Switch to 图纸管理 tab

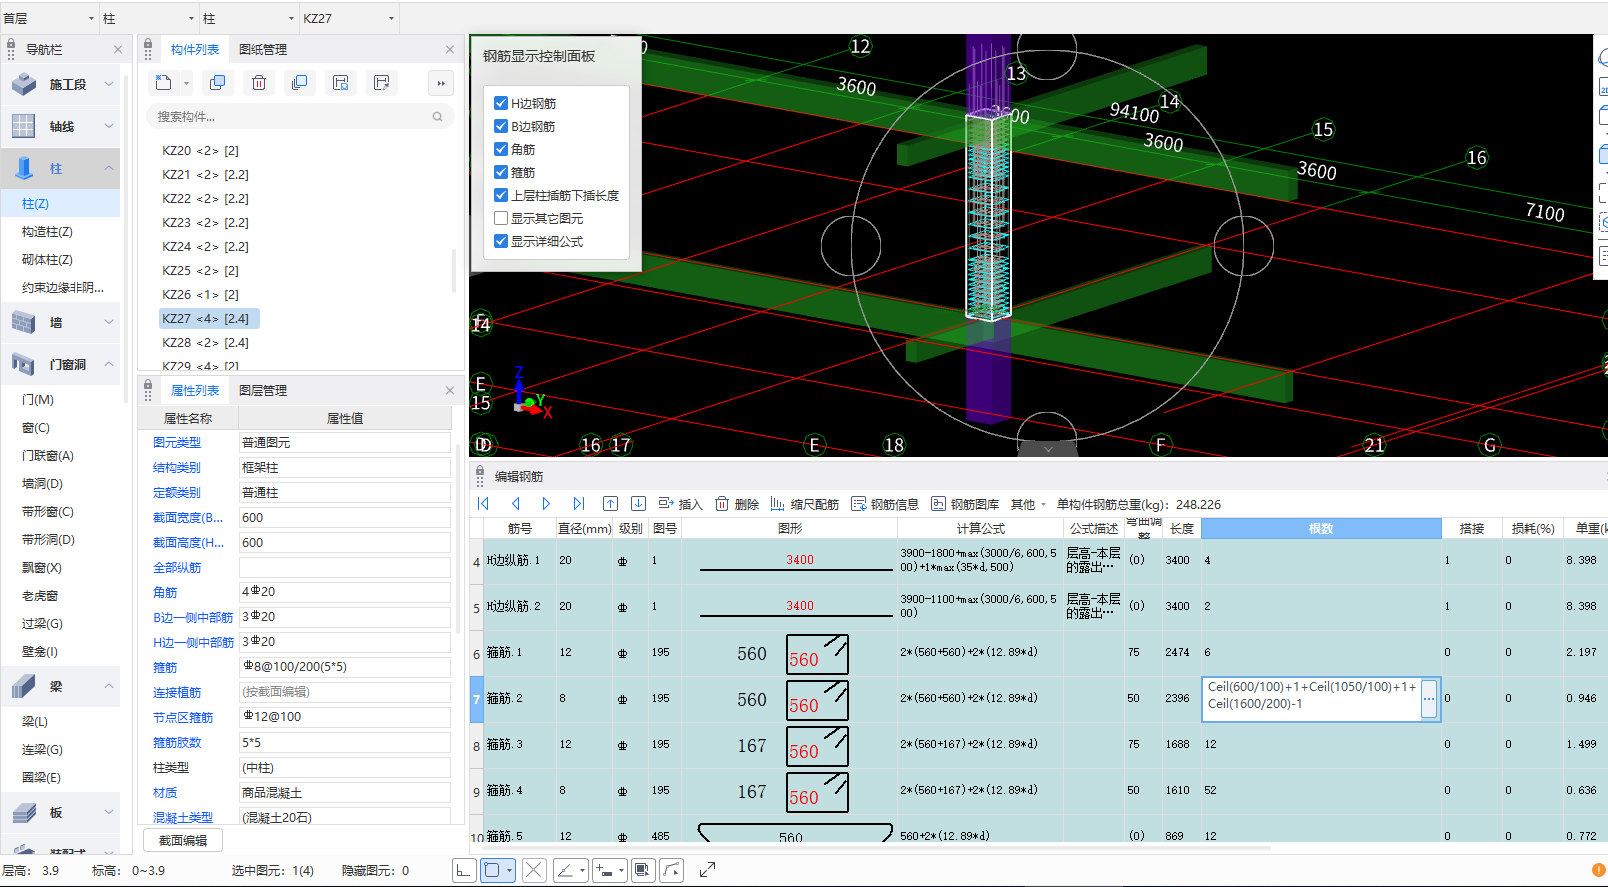click(263, 49)
